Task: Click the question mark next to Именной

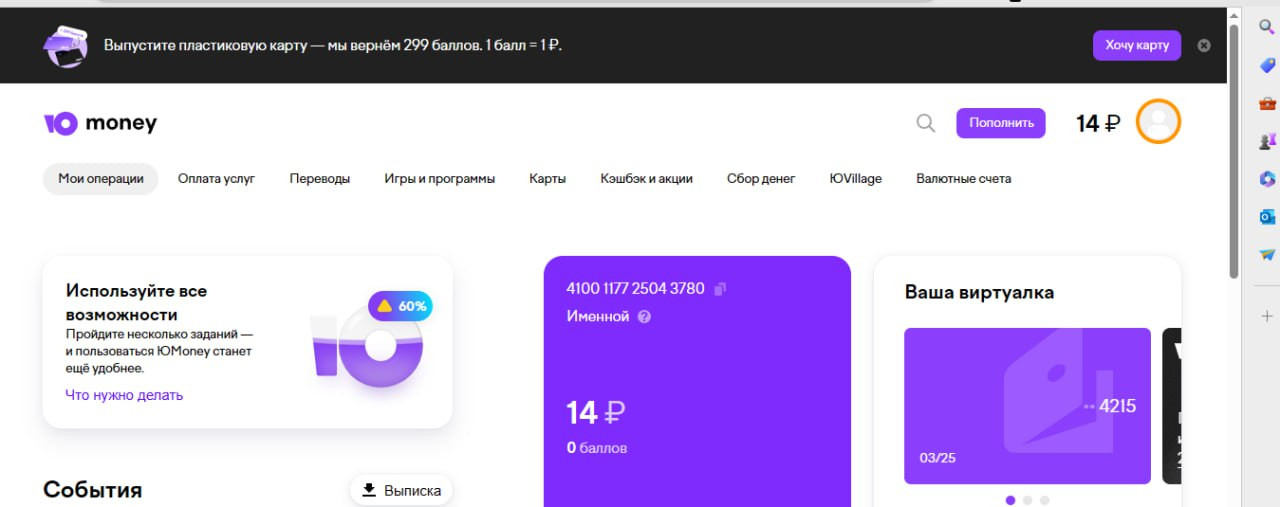Action: [644, 316]
